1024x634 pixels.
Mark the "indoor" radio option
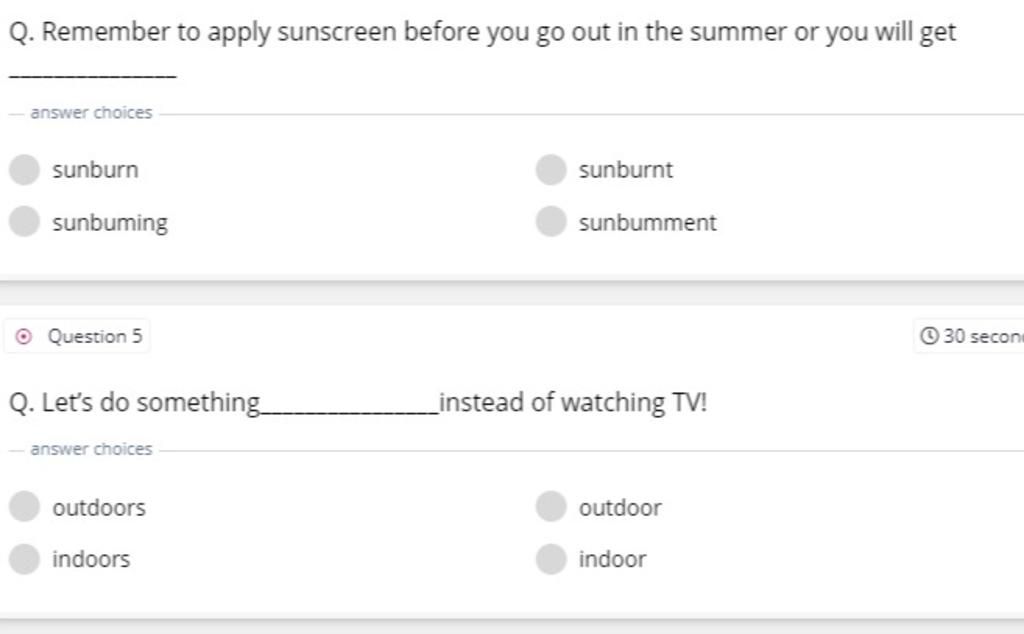551,559
